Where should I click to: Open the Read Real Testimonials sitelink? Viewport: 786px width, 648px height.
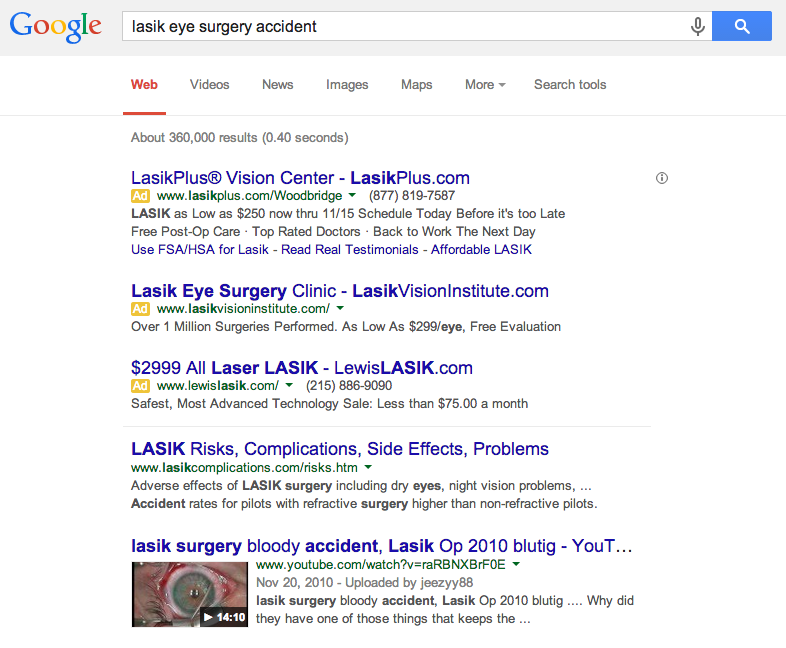[349, 250]
